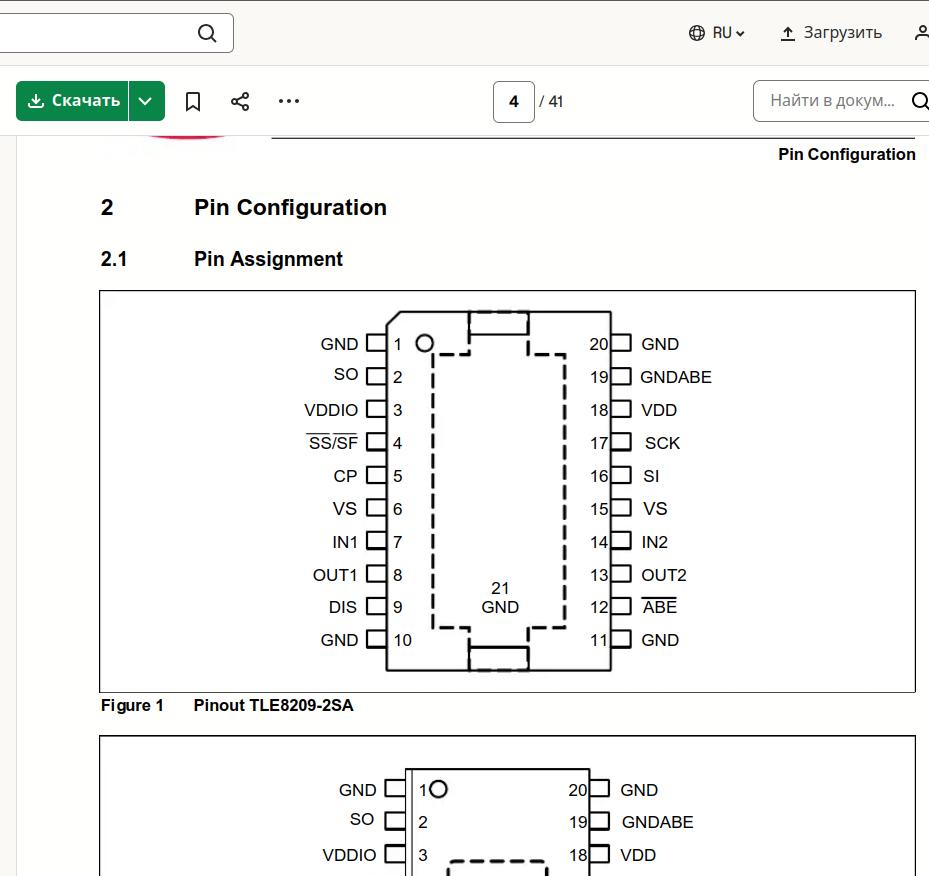Open the user profile icon

click(x=921, y=33)
